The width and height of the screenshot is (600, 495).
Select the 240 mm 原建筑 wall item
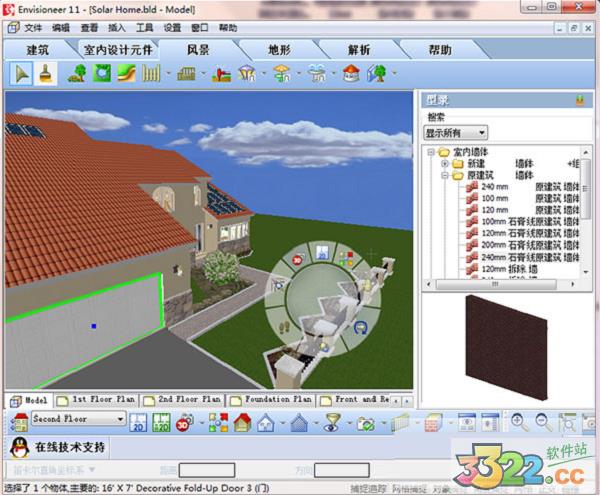522,187
